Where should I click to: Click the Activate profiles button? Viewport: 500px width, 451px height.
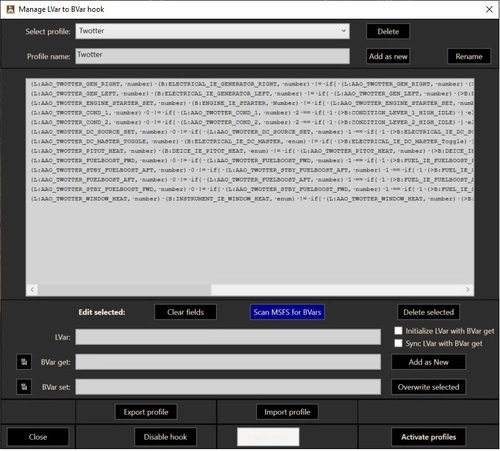tap(428, 437)
